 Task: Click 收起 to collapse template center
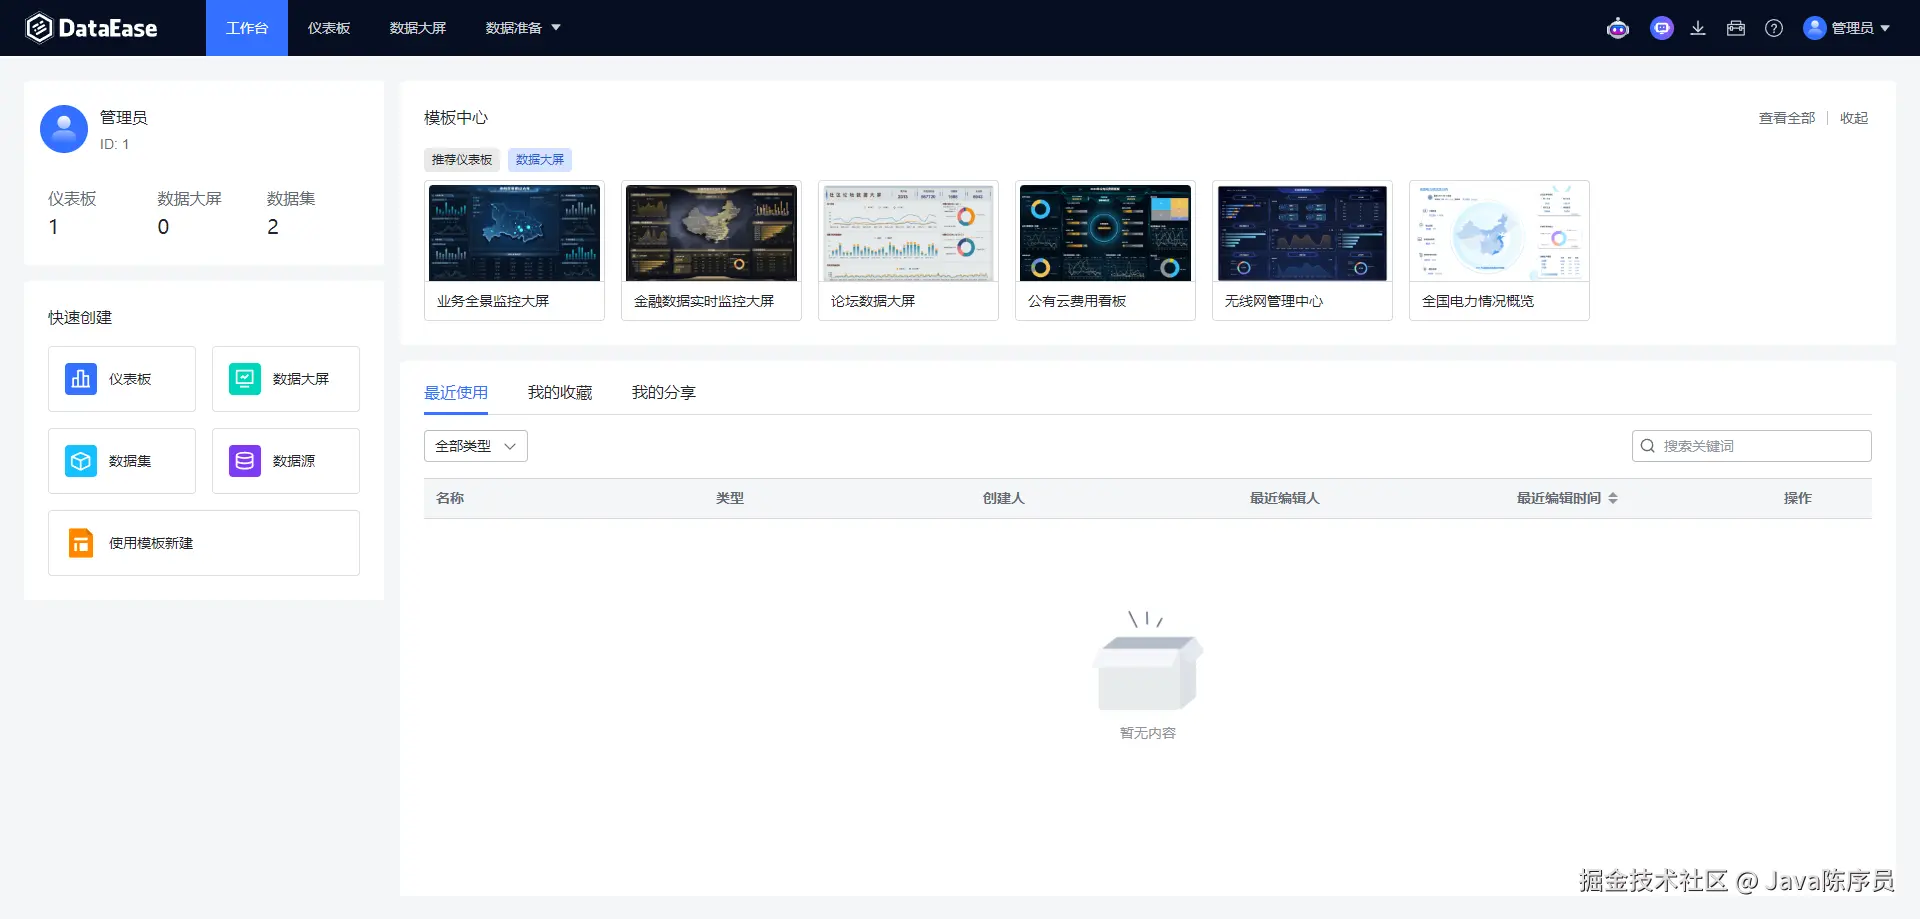point(1854,118)
